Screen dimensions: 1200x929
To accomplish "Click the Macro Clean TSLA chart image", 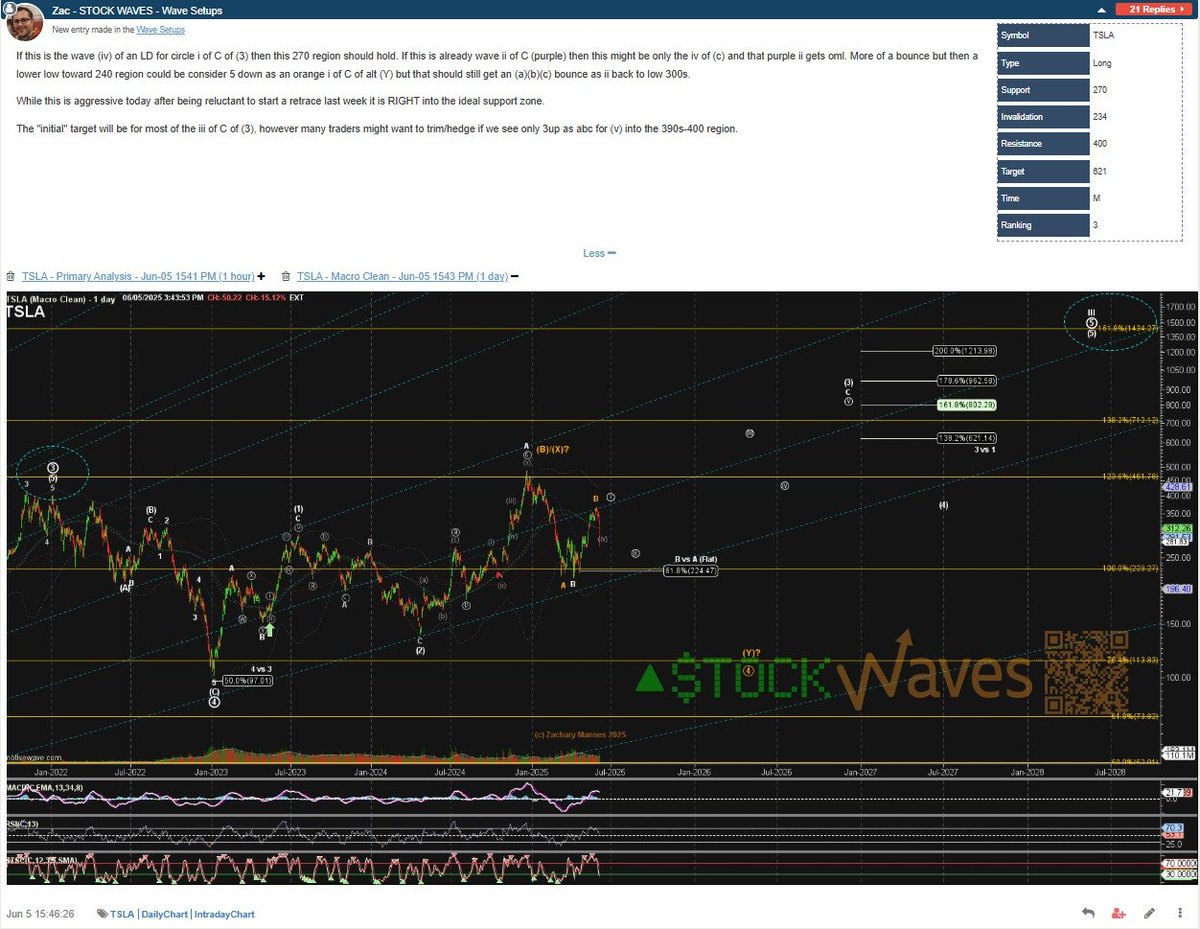I will point(600,588).
